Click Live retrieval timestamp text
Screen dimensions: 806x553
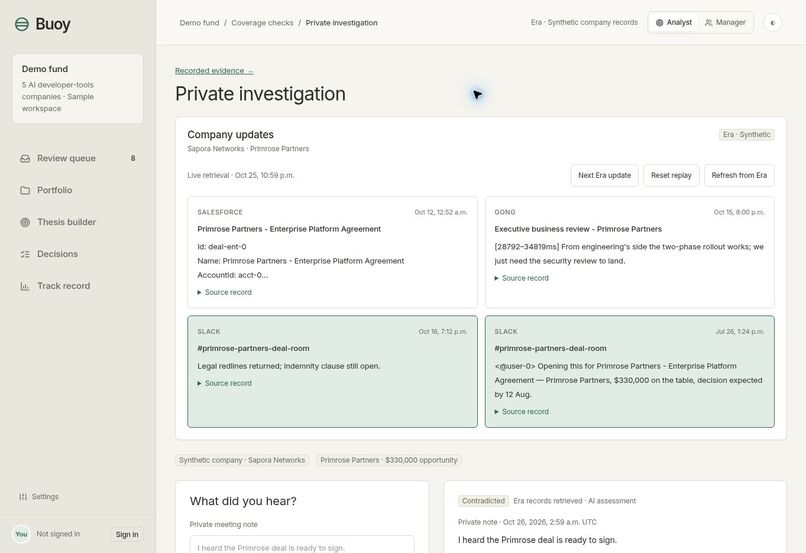[x=241, y=175]
